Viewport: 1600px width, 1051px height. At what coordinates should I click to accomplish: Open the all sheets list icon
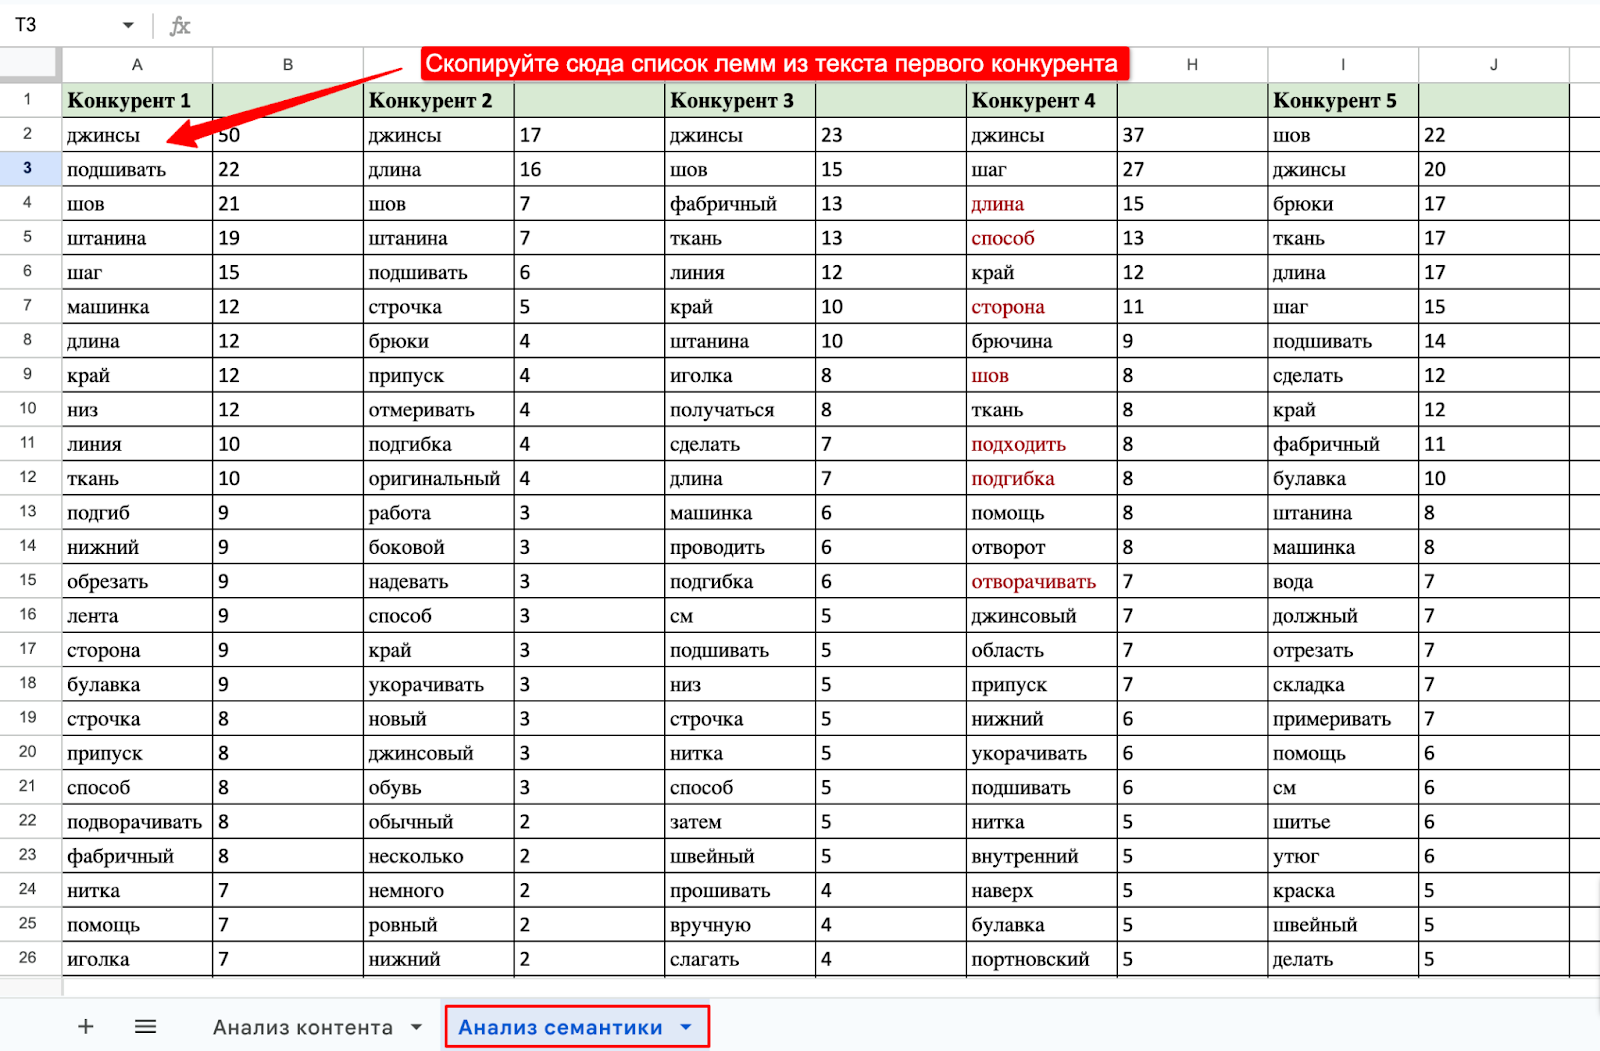coord(146,1026)
